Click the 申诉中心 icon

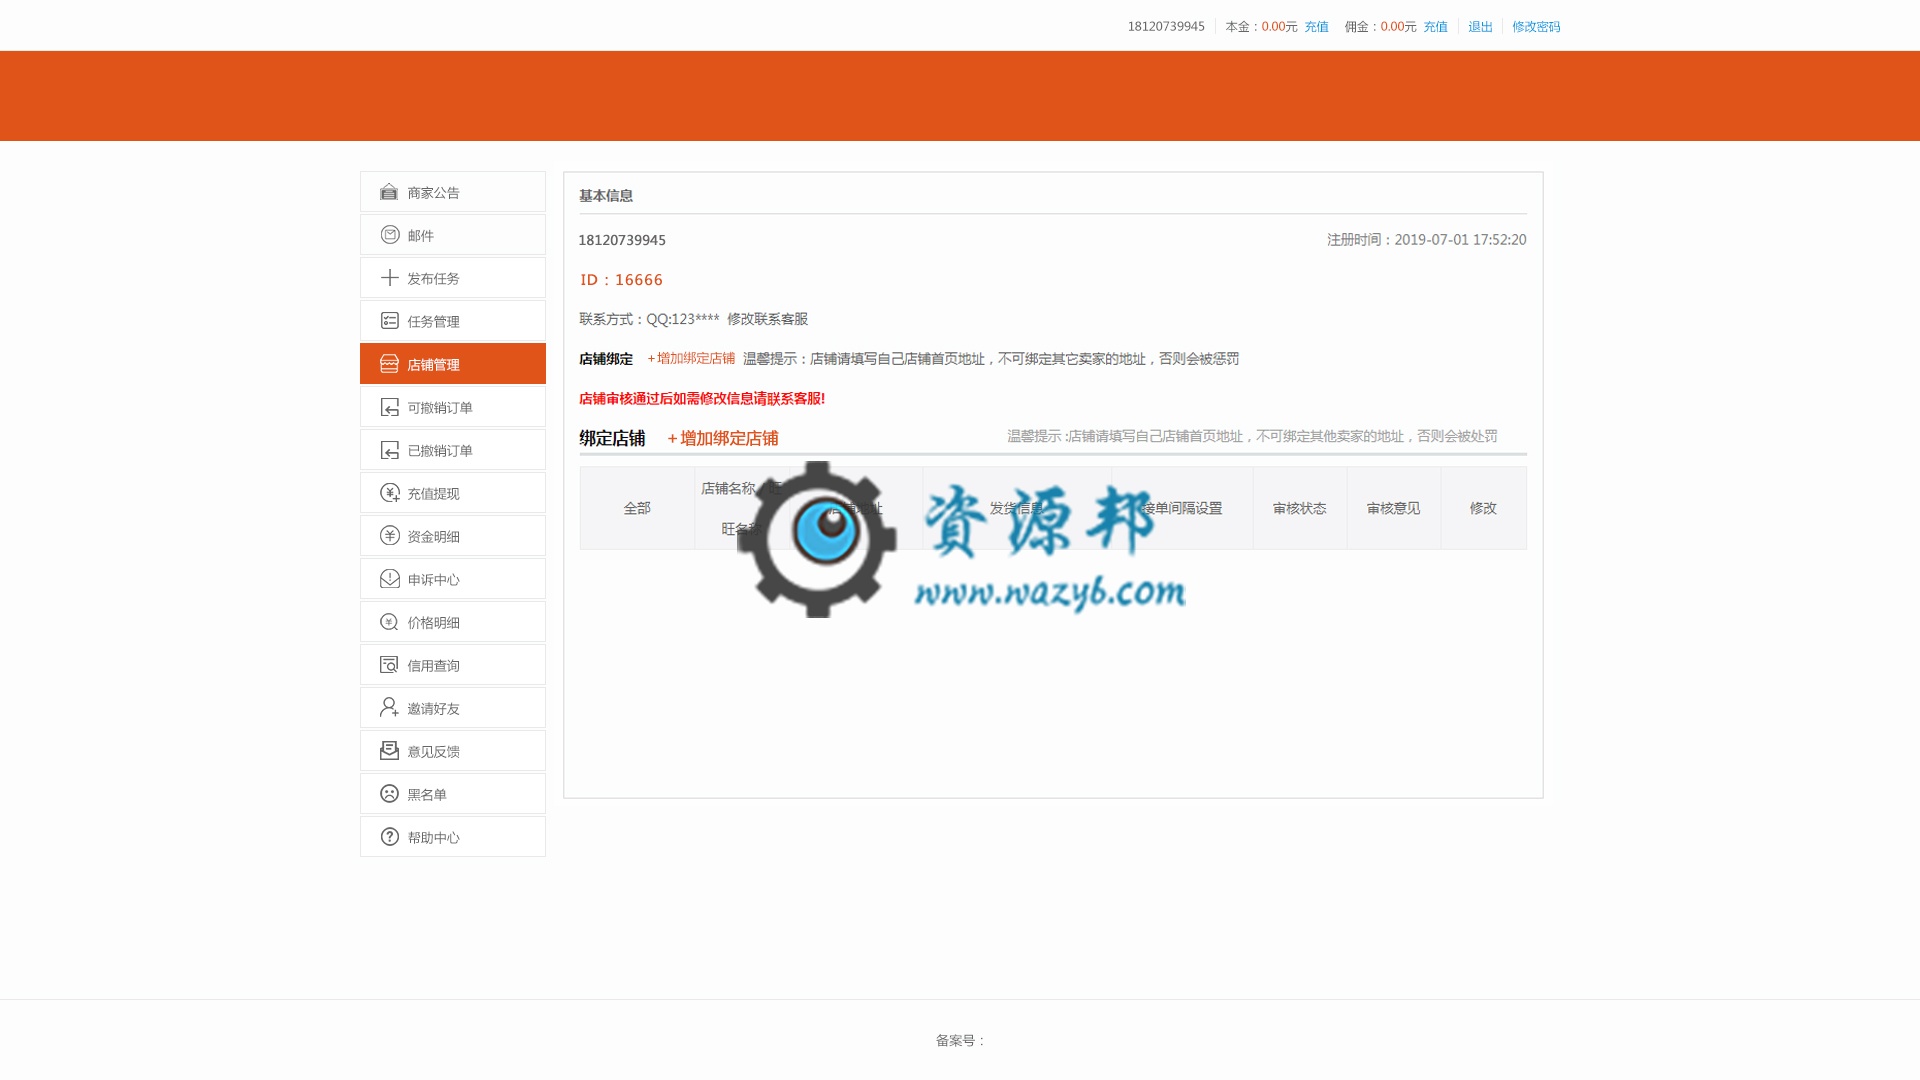tap(389, 579)
